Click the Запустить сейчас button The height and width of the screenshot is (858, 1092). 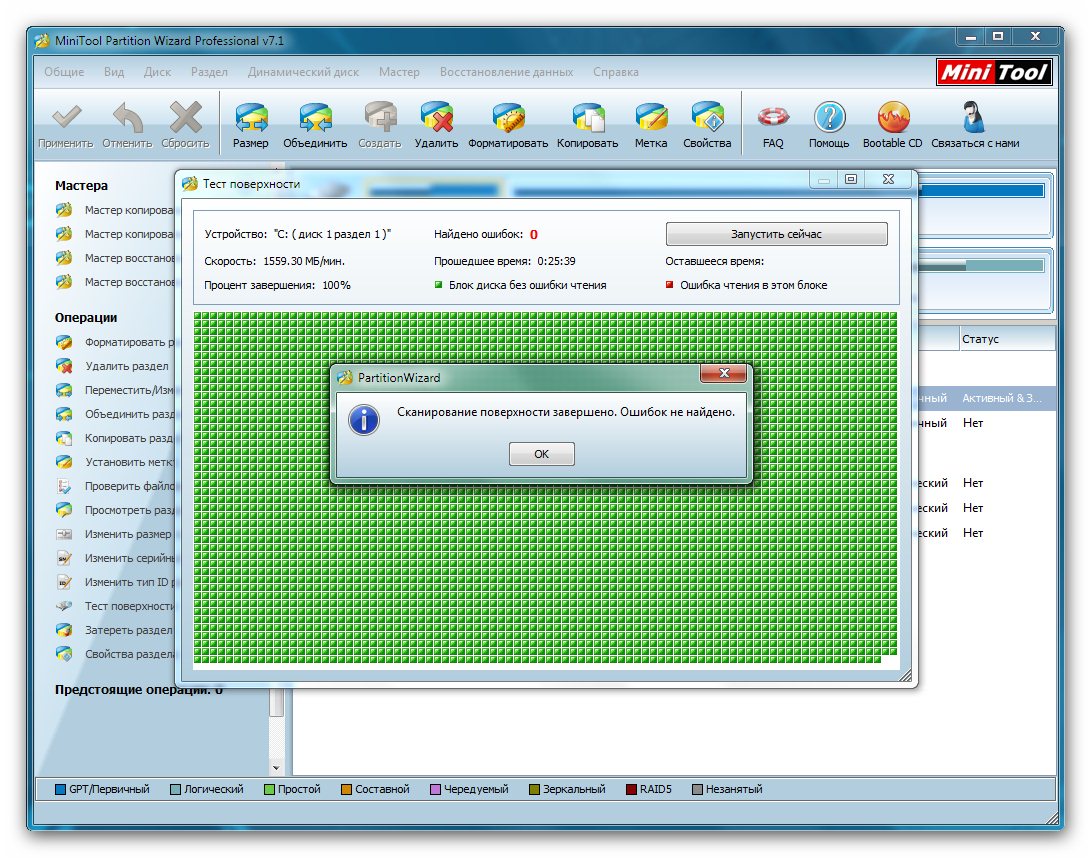(776, 234)
